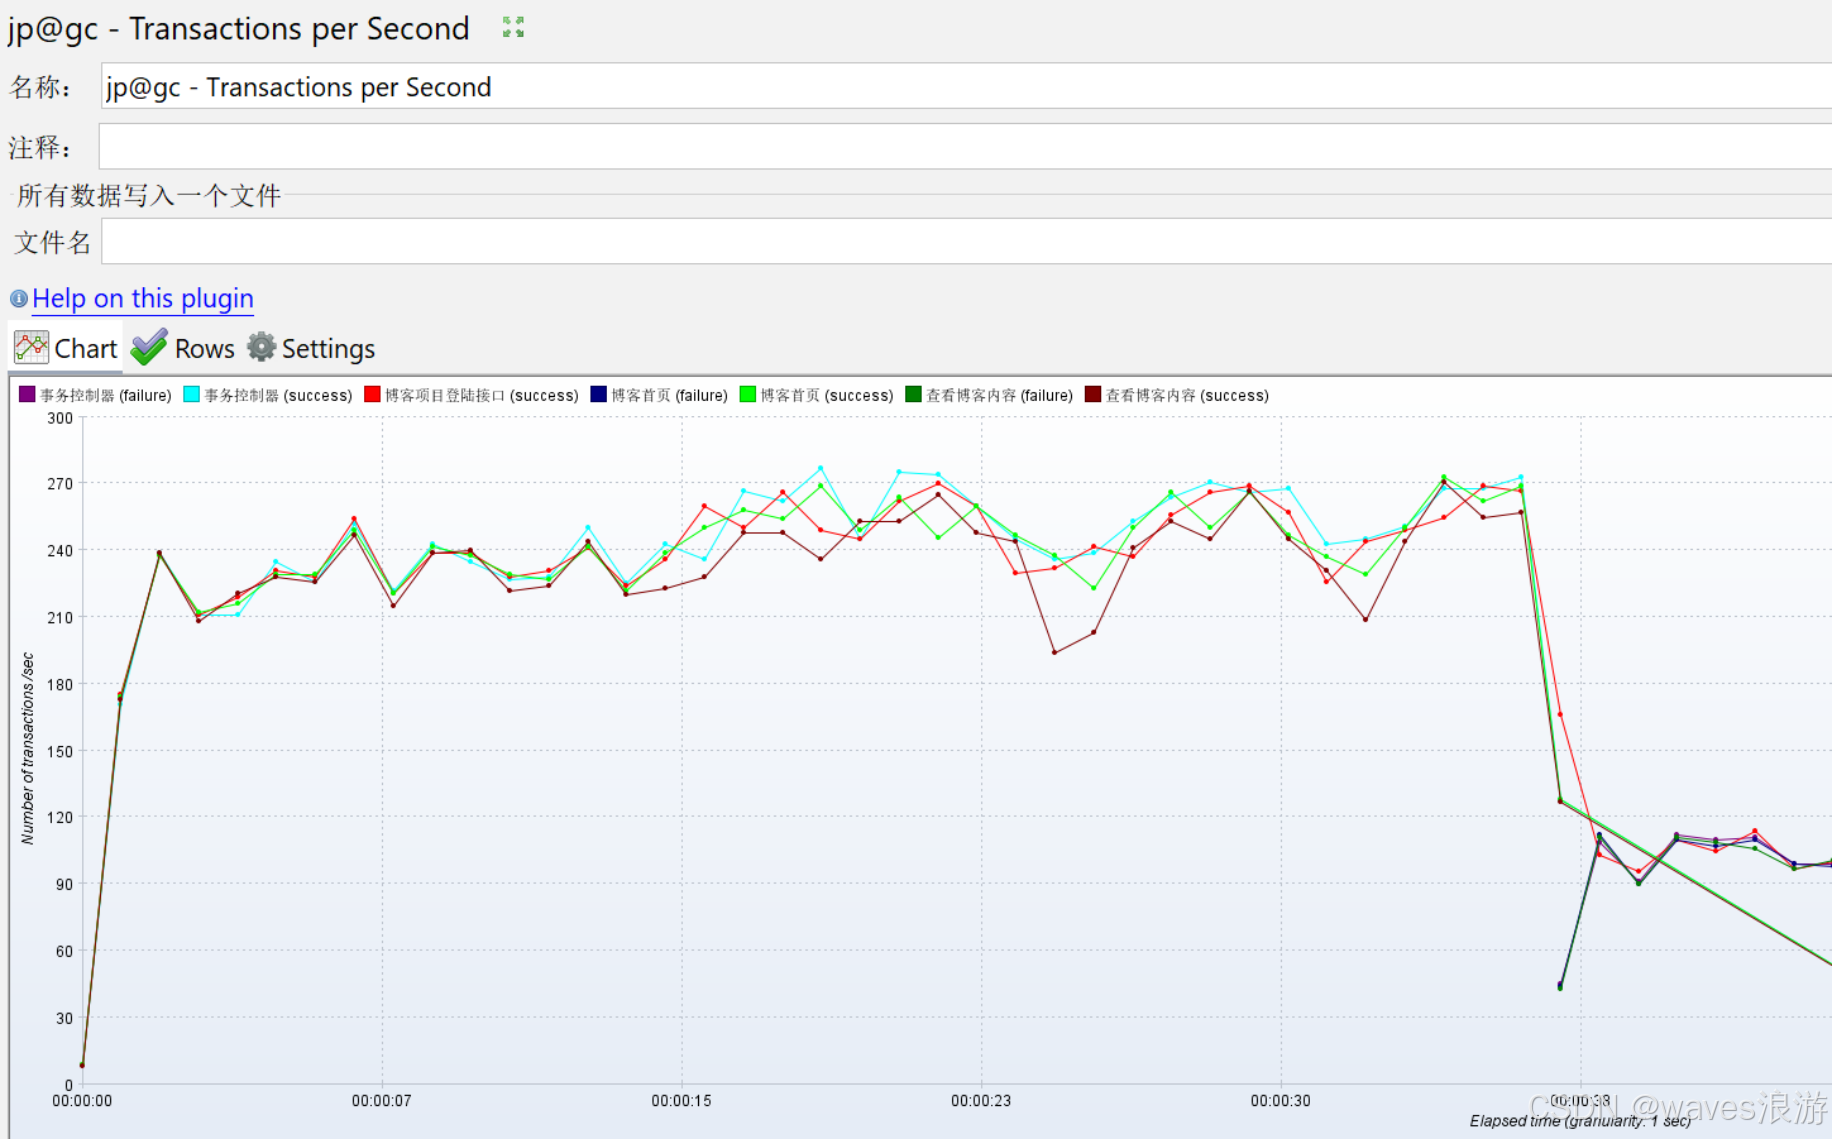This screenshot has height=1140, width=1832.
Task: Click the 00:00:15 x-axis label
Action: (681, 1101)
